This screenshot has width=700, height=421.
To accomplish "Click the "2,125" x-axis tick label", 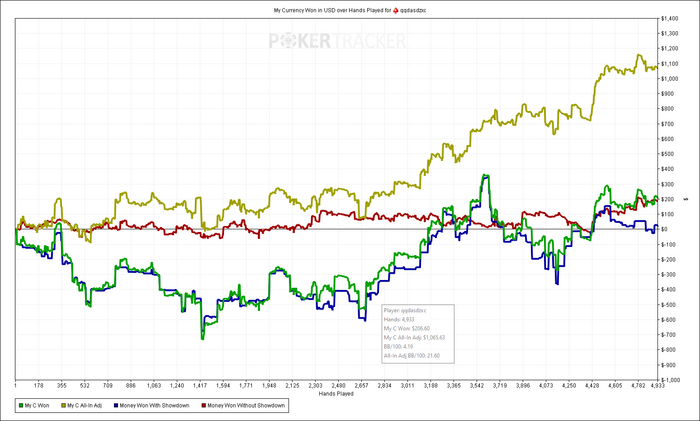I will 292,386.
